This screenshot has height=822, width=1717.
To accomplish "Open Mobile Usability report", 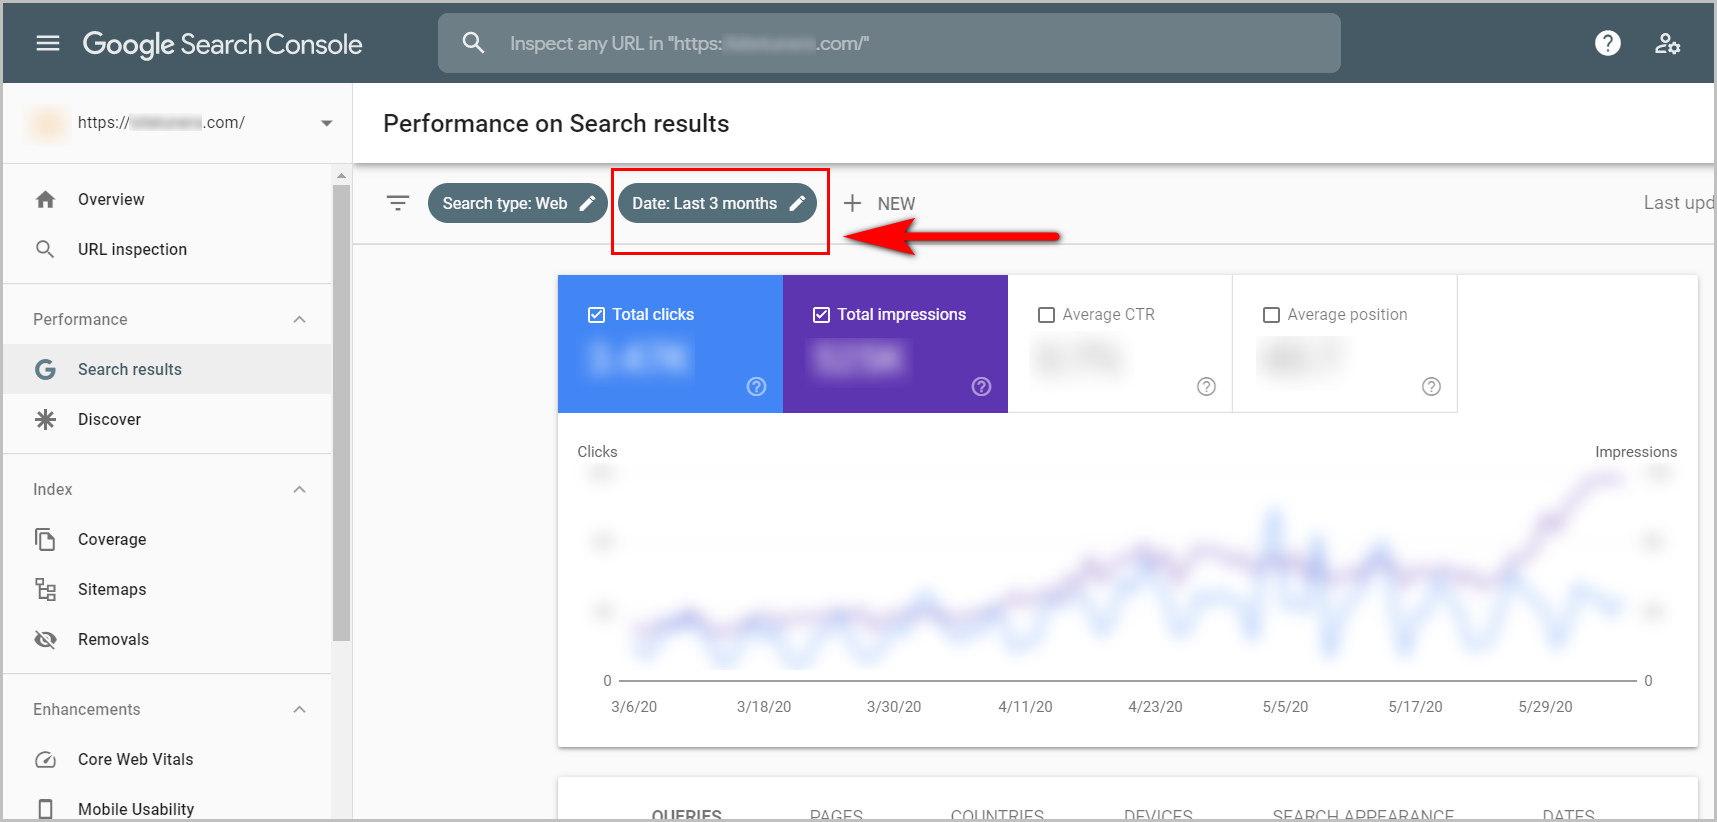I will click(167, 808).
